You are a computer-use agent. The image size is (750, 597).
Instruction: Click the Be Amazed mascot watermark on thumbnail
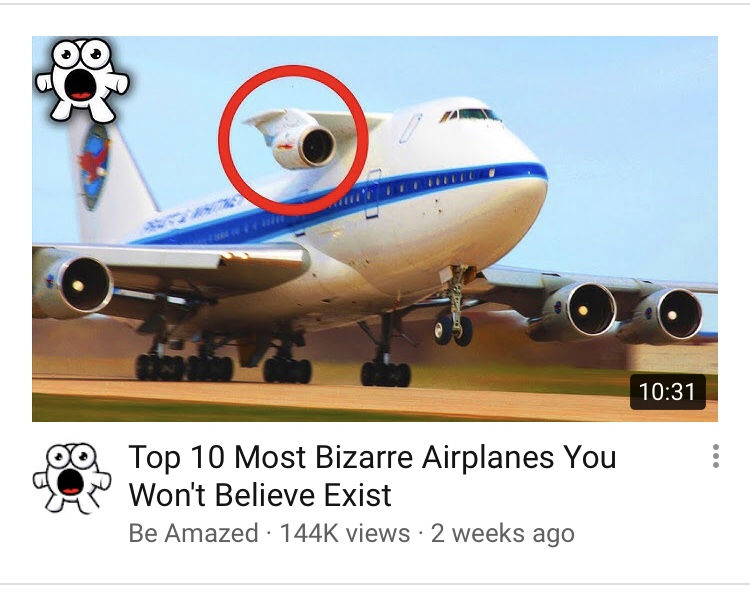82,80
